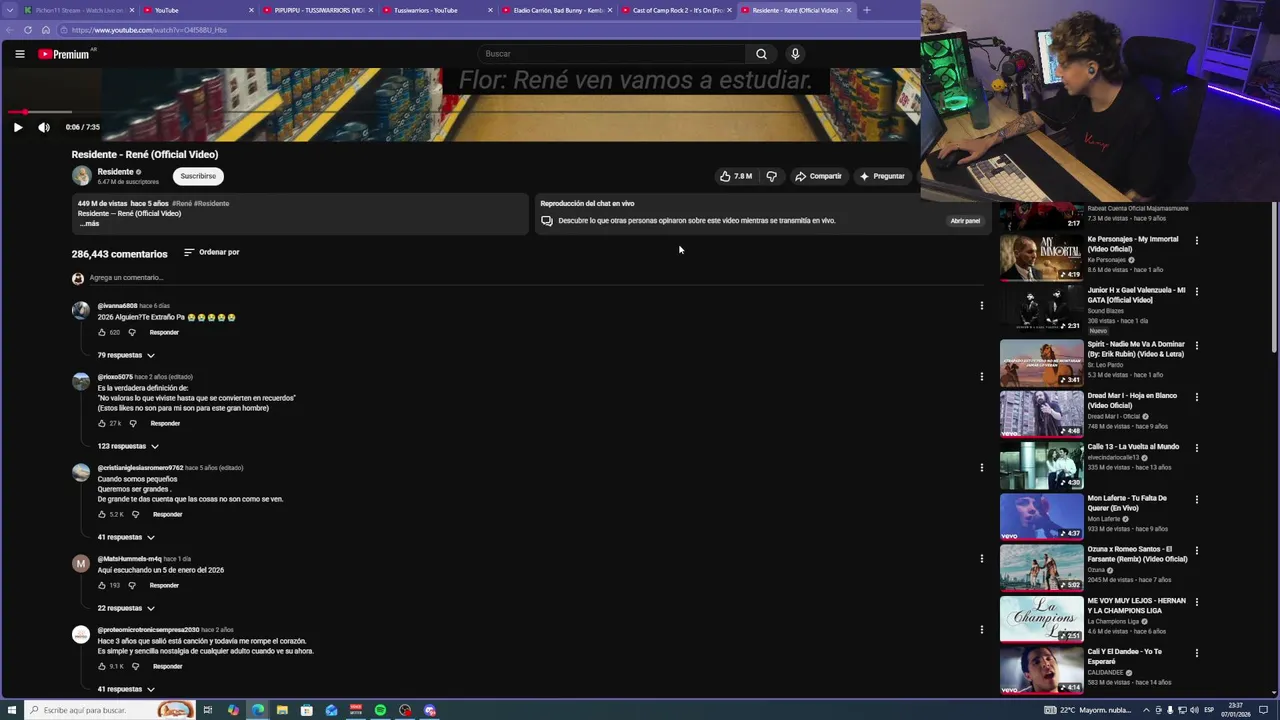This screenshot has width=1280, height=720.
Task: Go to the YouTube Premium home logo
Action: [66, 54]
